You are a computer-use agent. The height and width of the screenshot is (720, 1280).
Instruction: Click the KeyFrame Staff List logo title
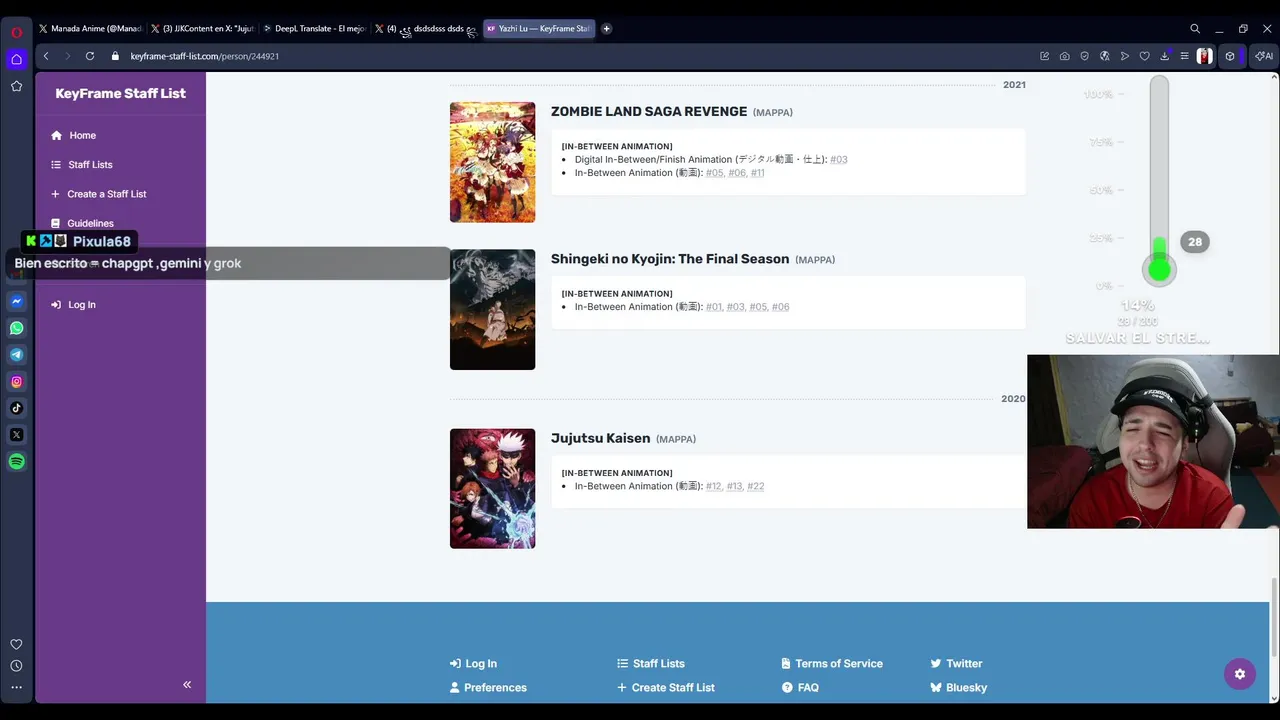click(x=120, y=93)
